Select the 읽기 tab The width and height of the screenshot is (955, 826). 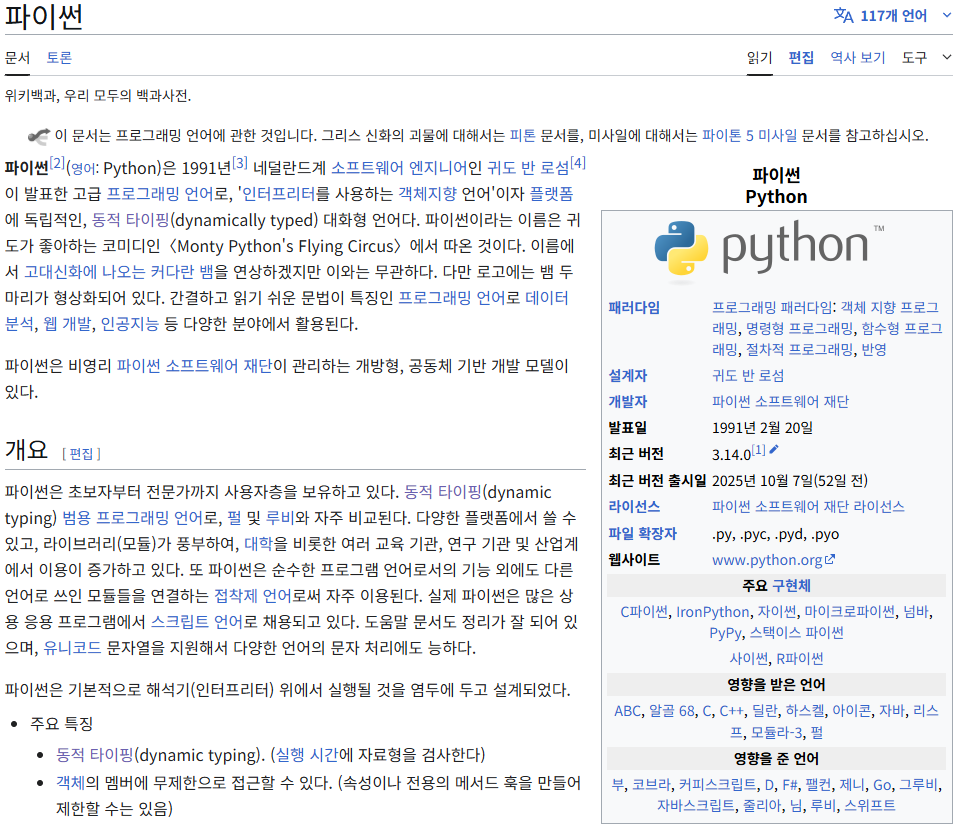[x=759, y=57]
